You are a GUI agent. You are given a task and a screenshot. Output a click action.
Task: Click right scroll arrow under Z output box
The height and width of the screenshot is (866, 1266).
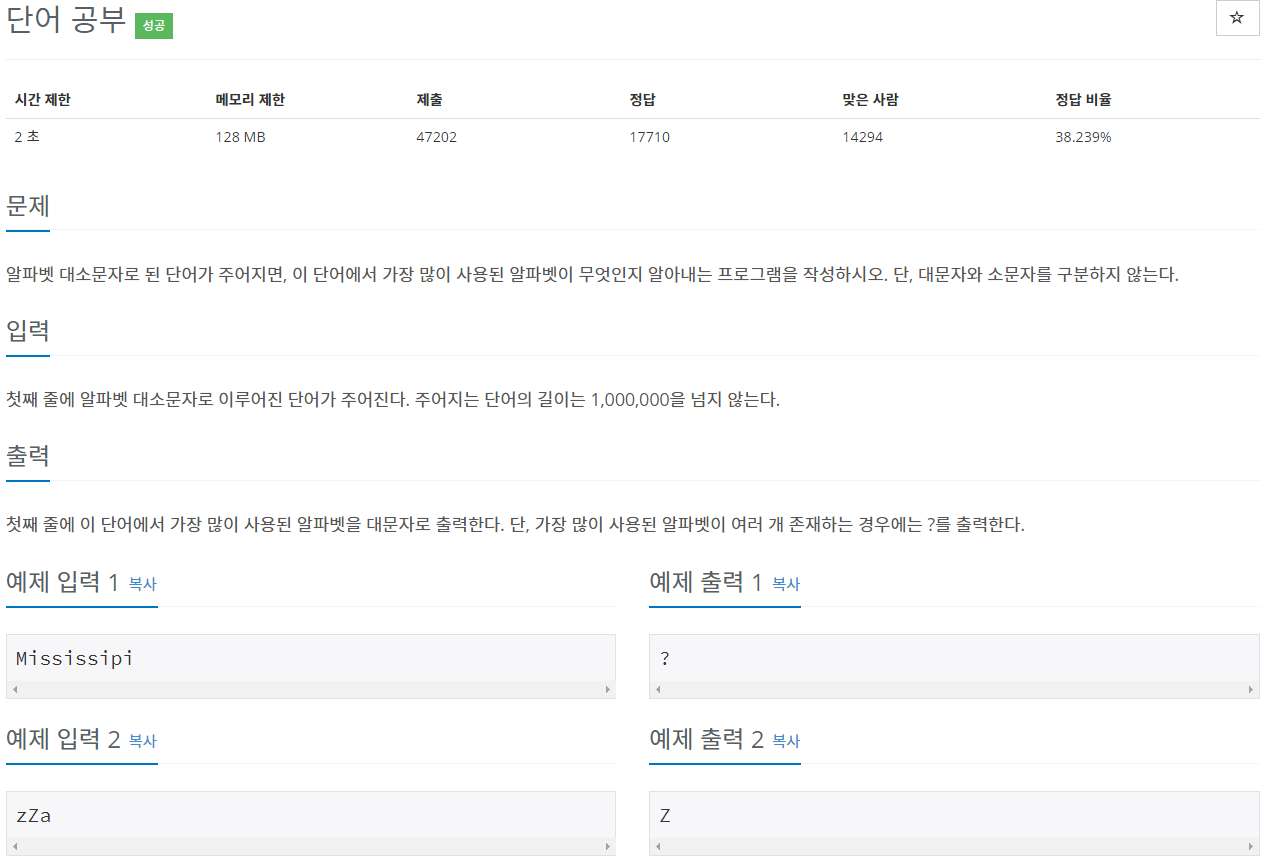click(1250, 847)
